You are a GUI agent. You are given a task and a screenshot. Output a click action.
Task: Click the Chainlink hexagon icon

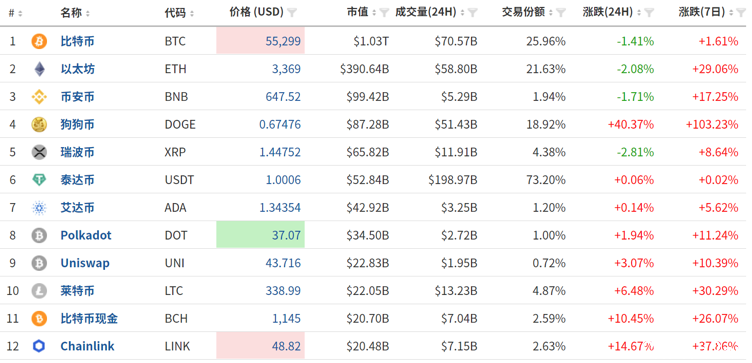tap(39, 346)
